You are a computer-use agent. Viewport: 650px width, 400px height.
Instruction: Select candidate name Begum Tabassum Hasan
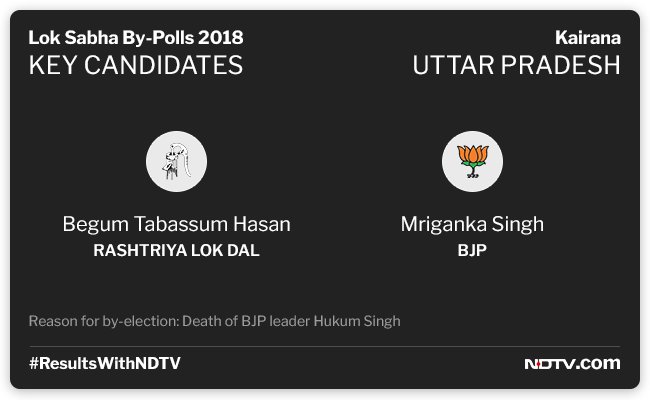(177, 224)
